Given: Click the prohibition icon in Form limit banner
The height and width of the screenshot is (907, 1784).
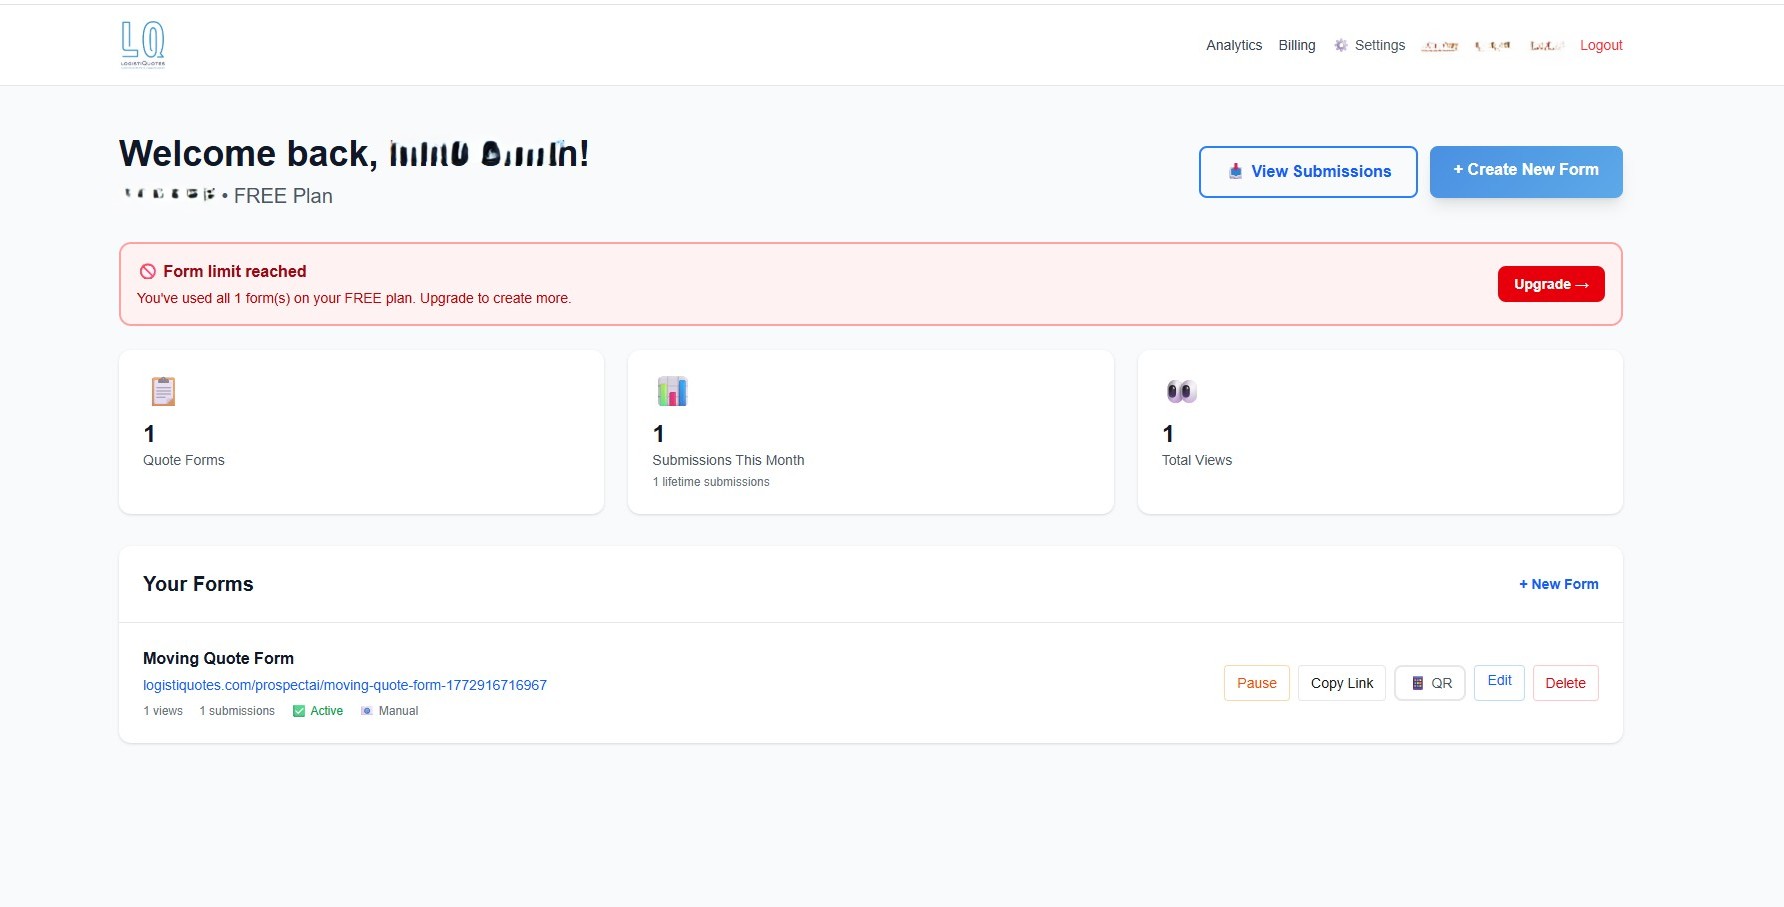Looking at the screenshot, I should 148,270.
